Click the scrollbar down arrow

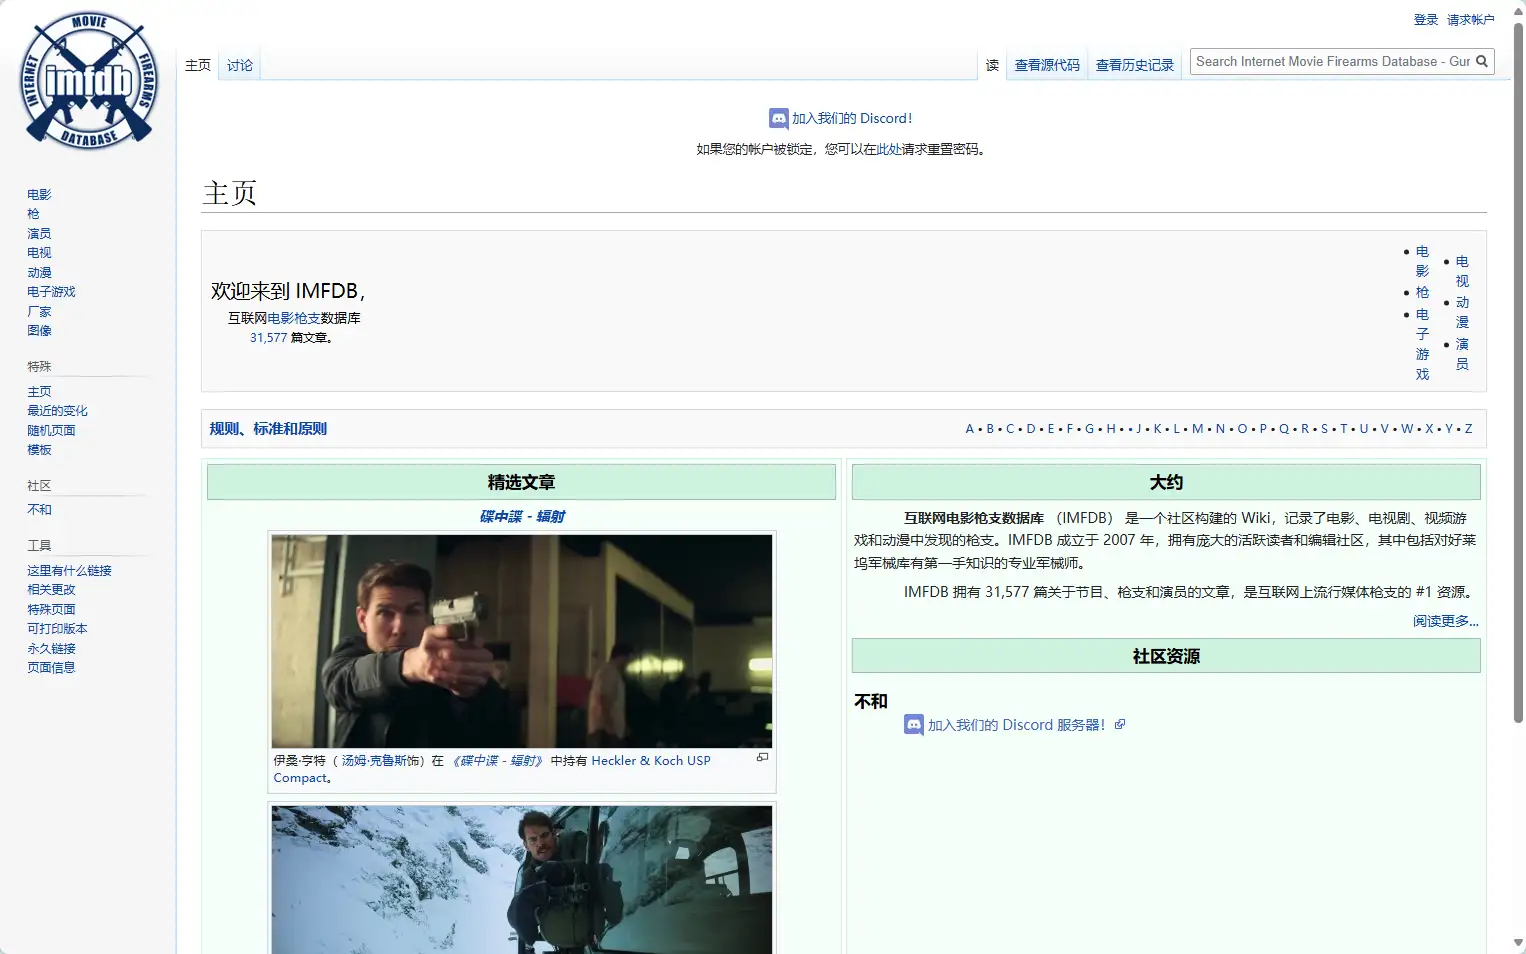click(x=1518, y=943)
